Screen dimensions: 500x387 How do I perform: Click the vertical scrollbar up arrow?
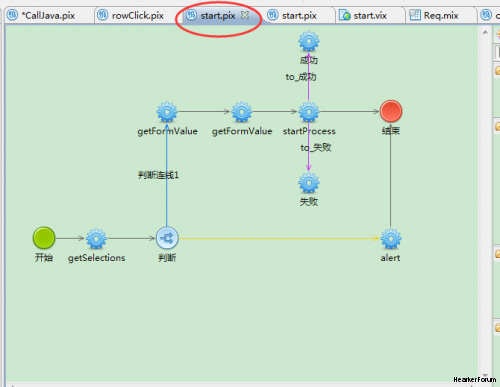[485, 32]
